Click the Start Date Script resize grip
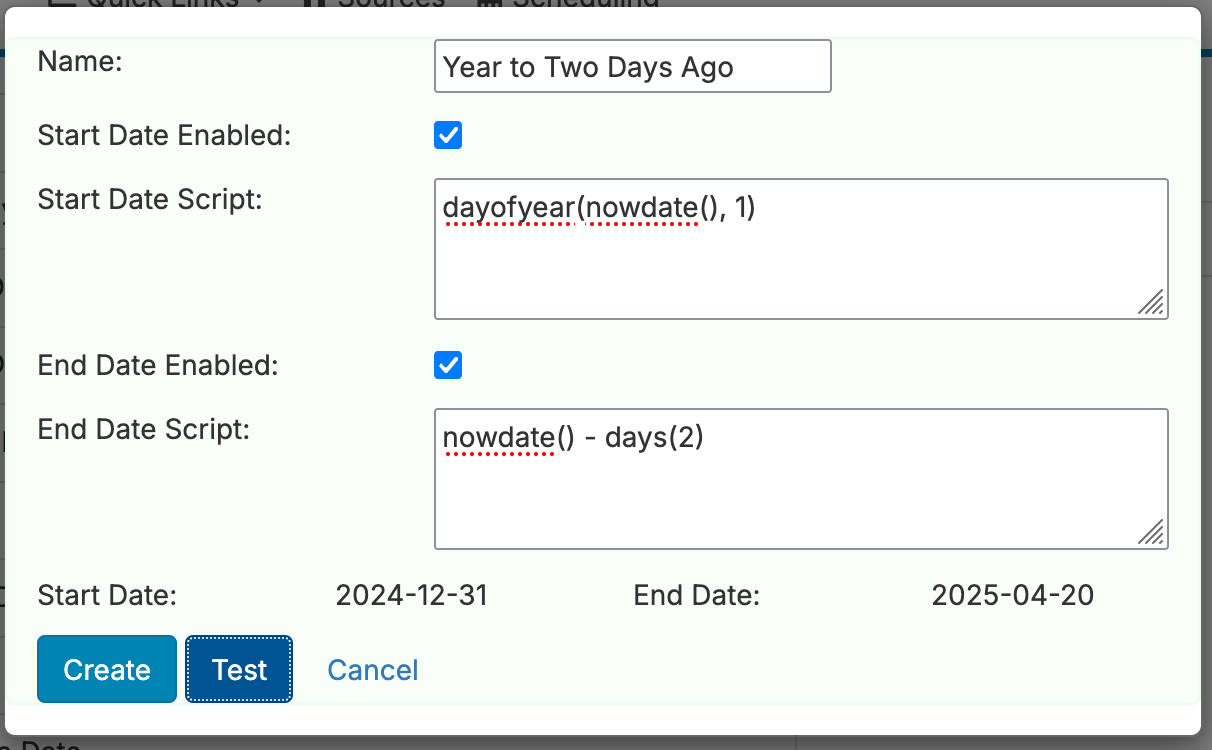The image size is (1212, 750). click(1151, 302)
